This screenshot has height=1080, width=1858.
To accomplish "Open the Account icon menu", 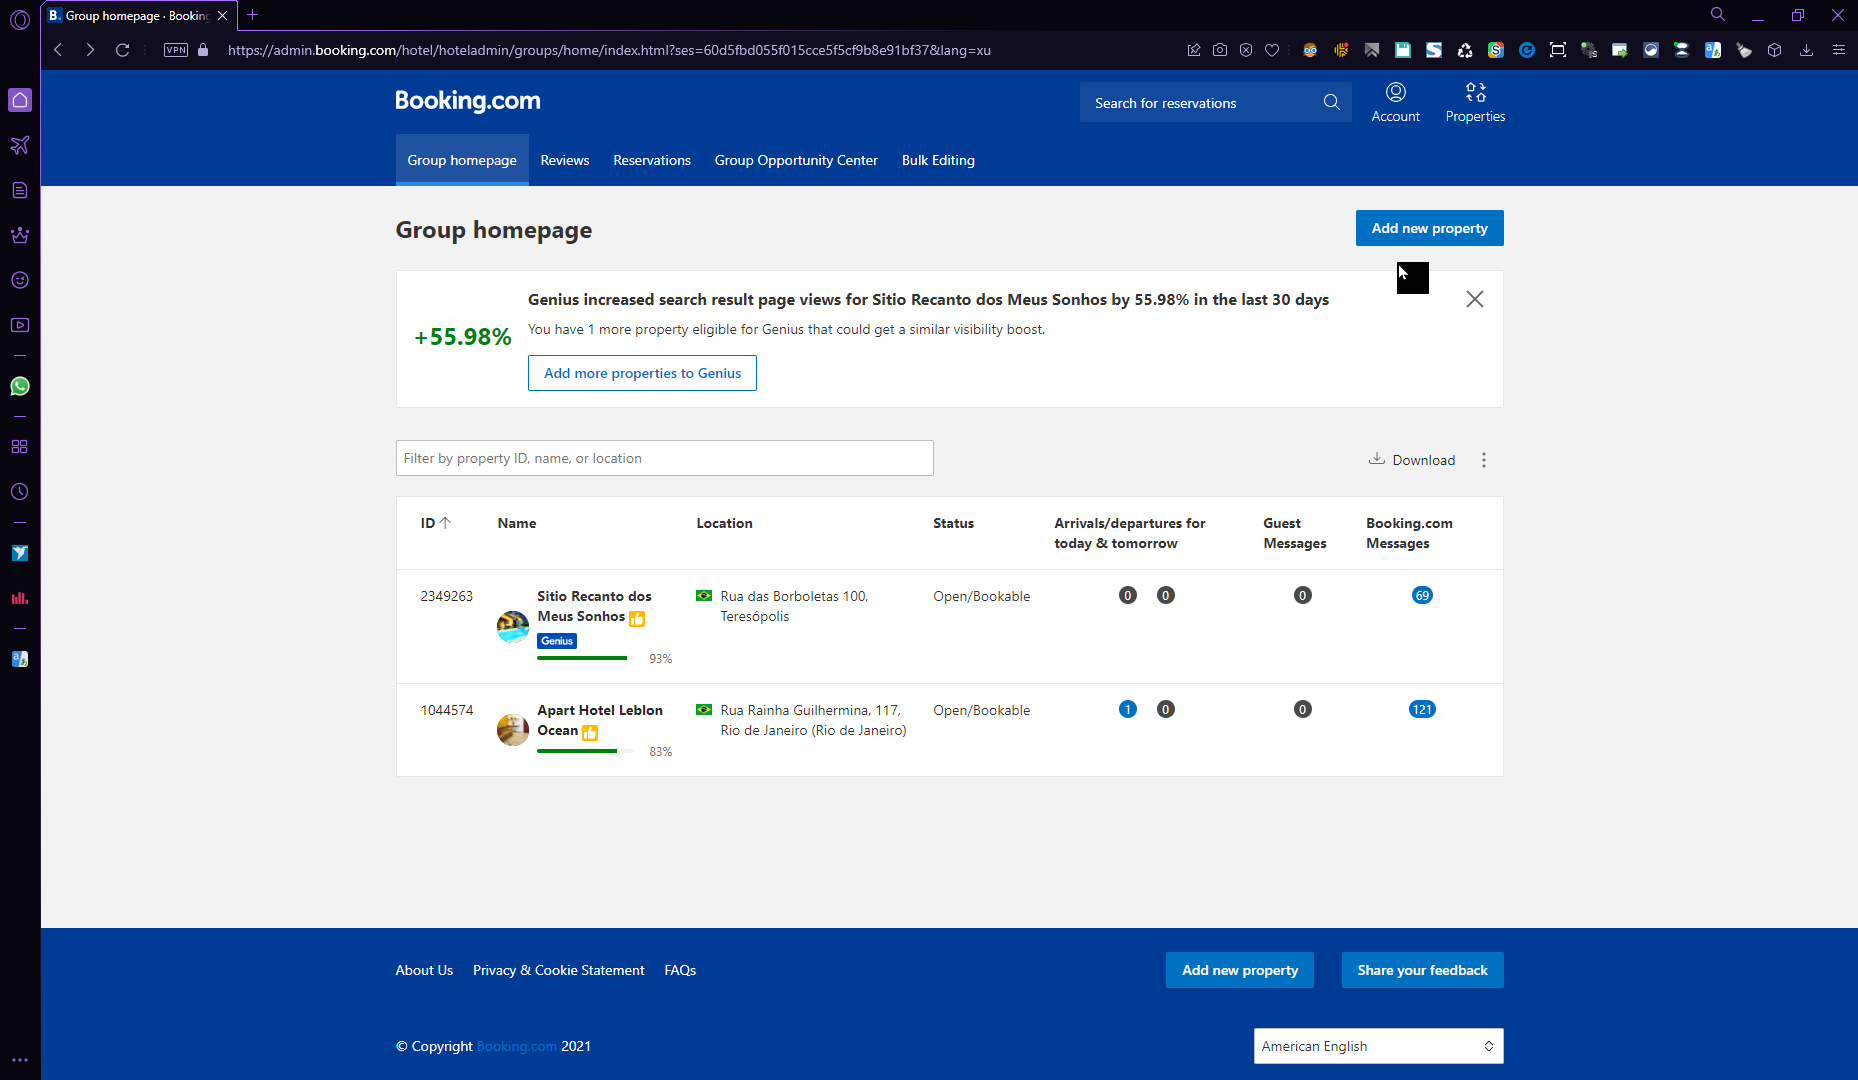I will [x=1395, y=93].
